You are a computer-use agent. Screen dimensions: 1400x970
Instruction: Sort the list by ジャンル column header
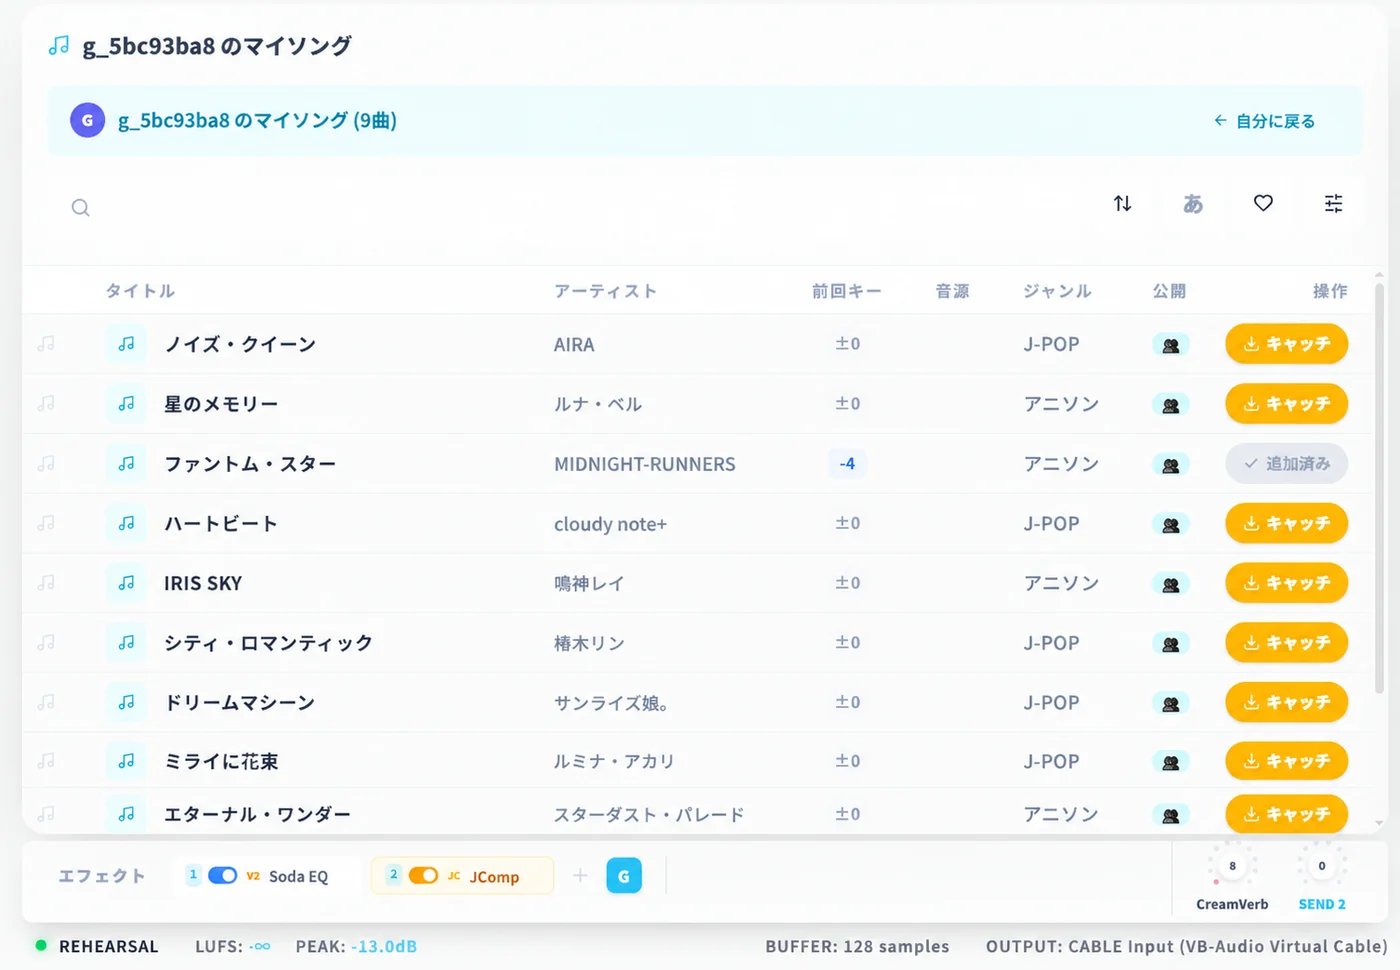[x=1057, y=291]
